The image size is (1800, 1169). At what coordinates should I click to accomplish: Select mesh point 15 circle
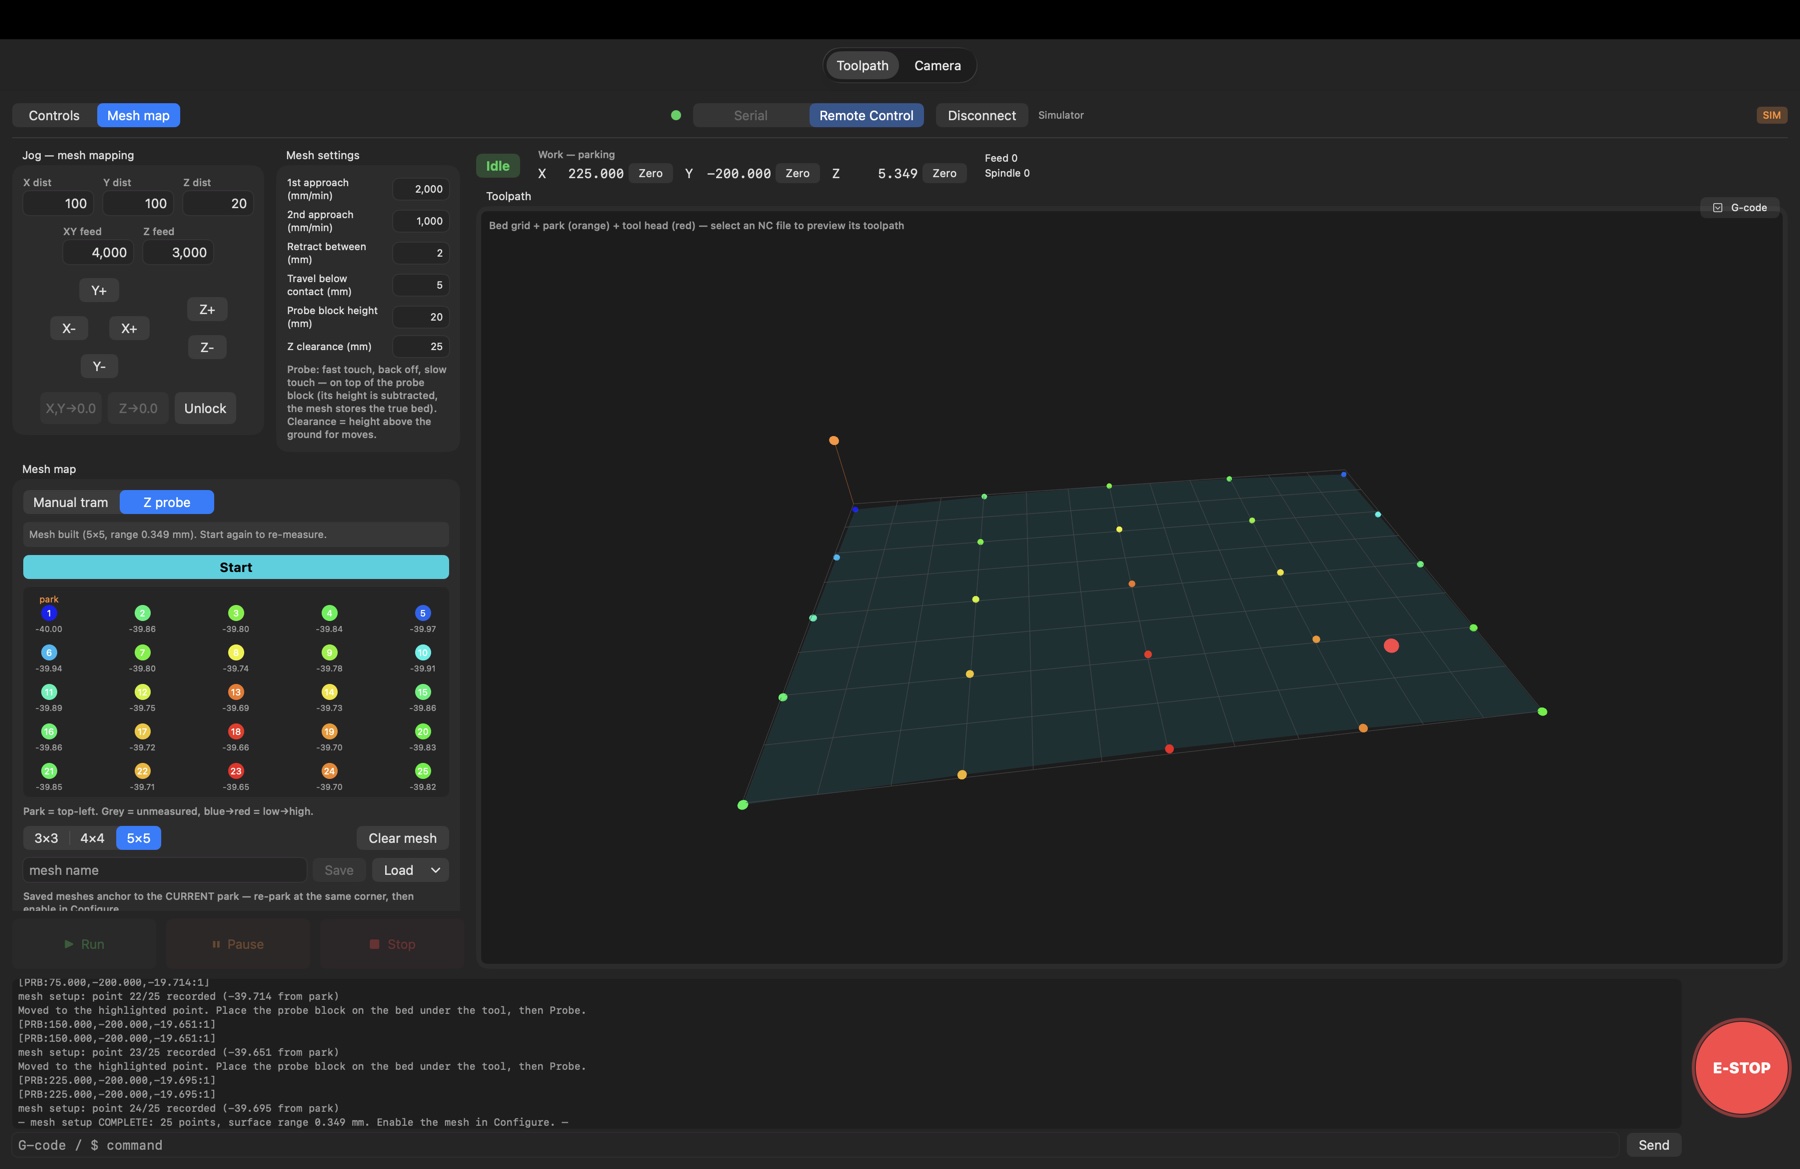[423, 692]
